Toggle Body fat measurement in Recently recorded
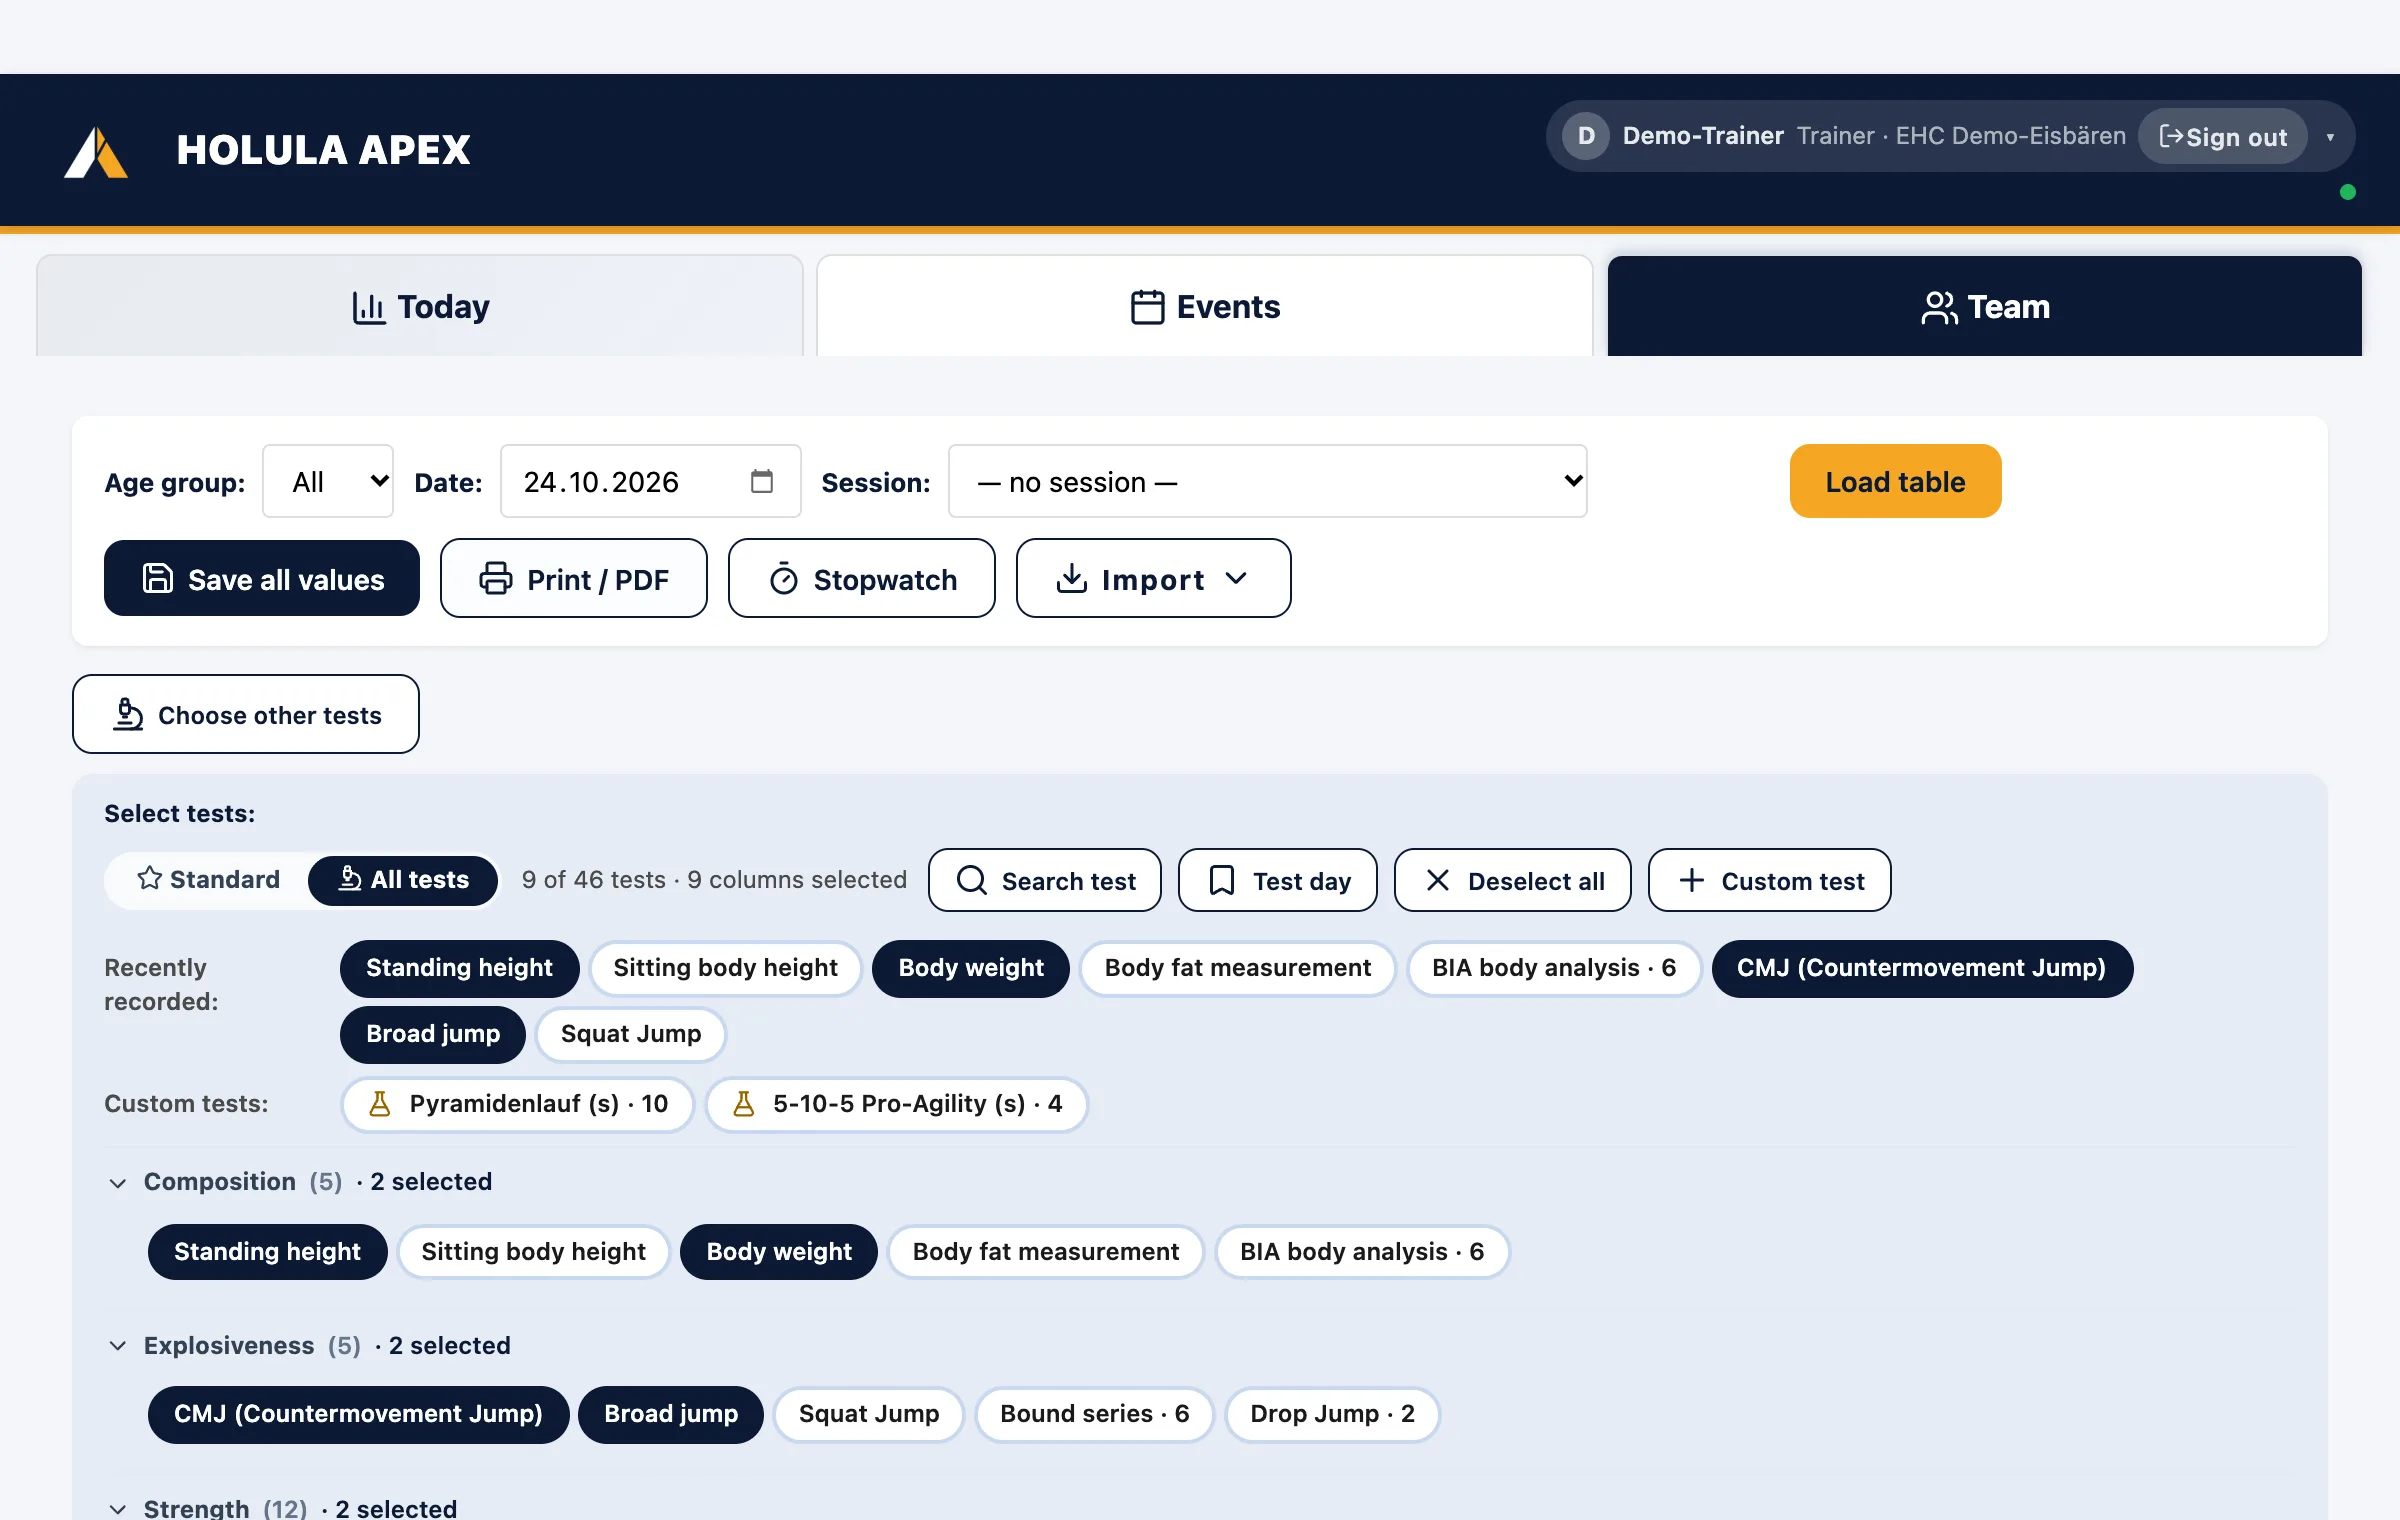Screen dimensions: 2400x1520 tap(1238, 968)
